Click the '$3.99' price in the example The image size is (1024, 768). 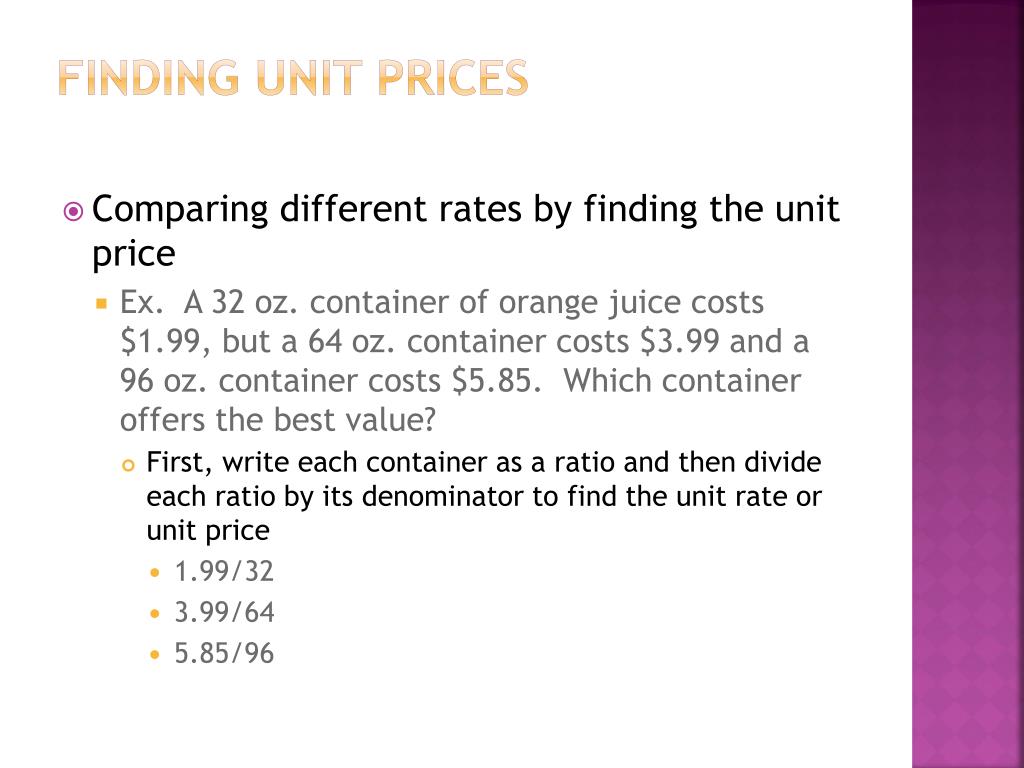[x=679, y=342]
